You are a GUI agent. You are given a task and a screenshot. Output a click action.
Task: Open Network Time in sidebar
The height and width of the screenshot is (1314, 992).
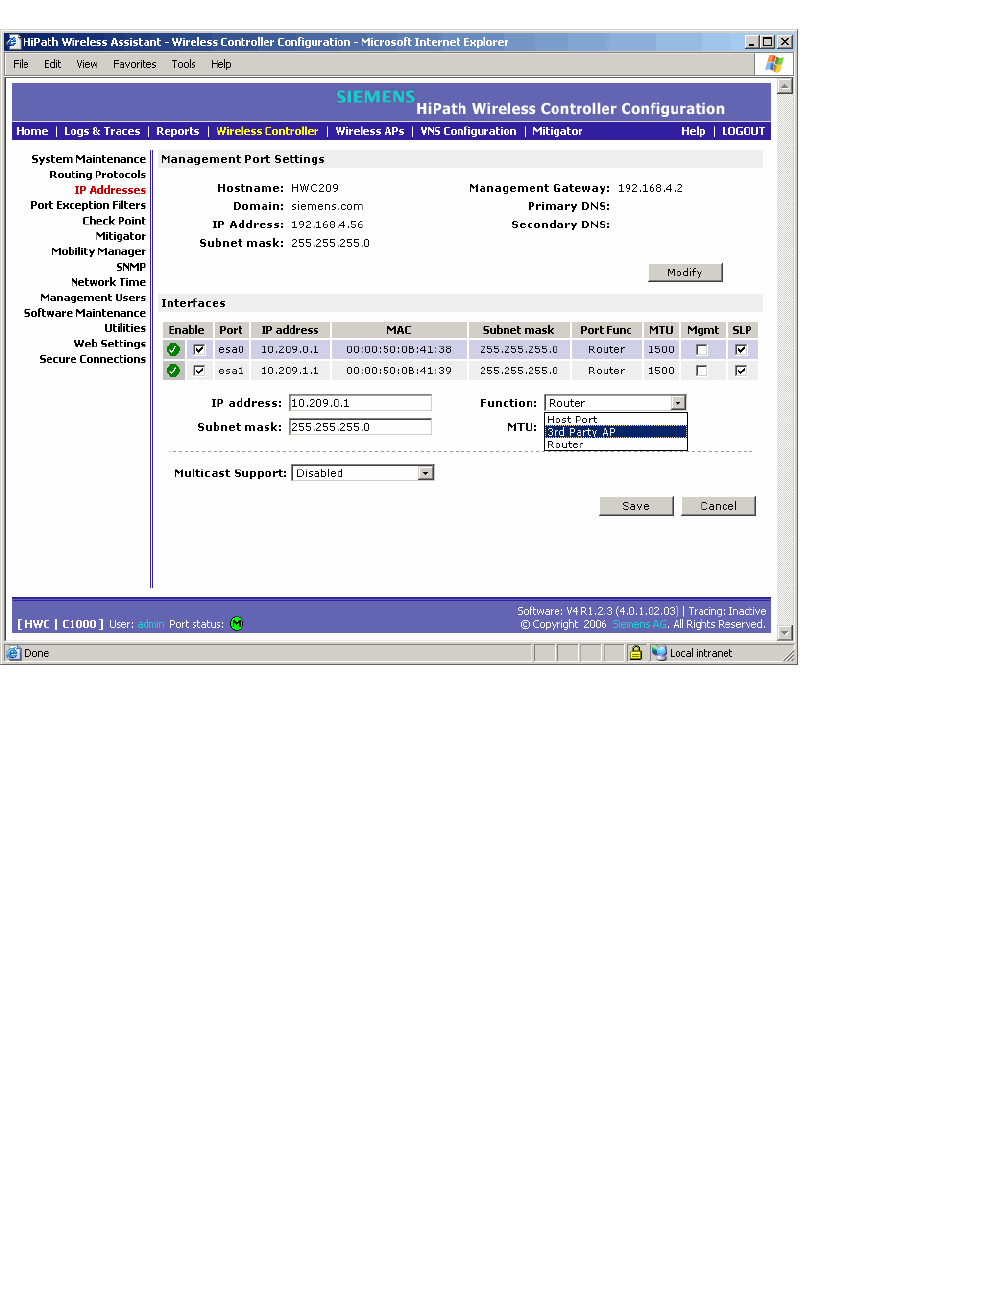pyautogui.click(x=108, y=282)
